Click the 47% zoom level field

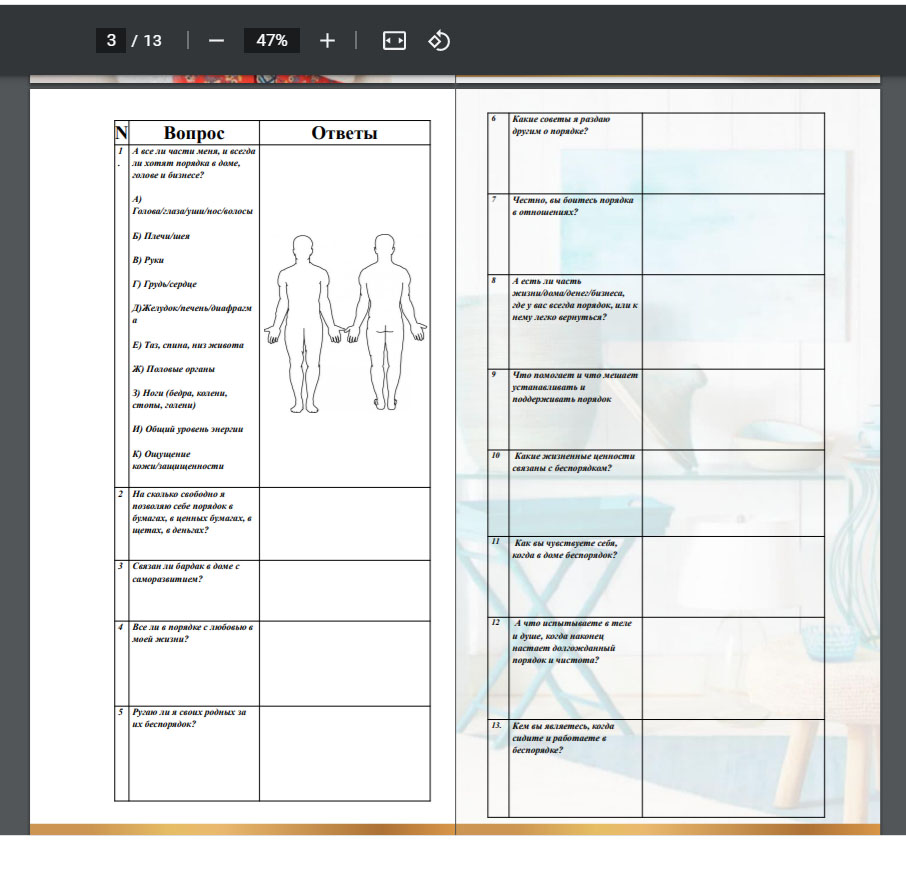(272, 41)
